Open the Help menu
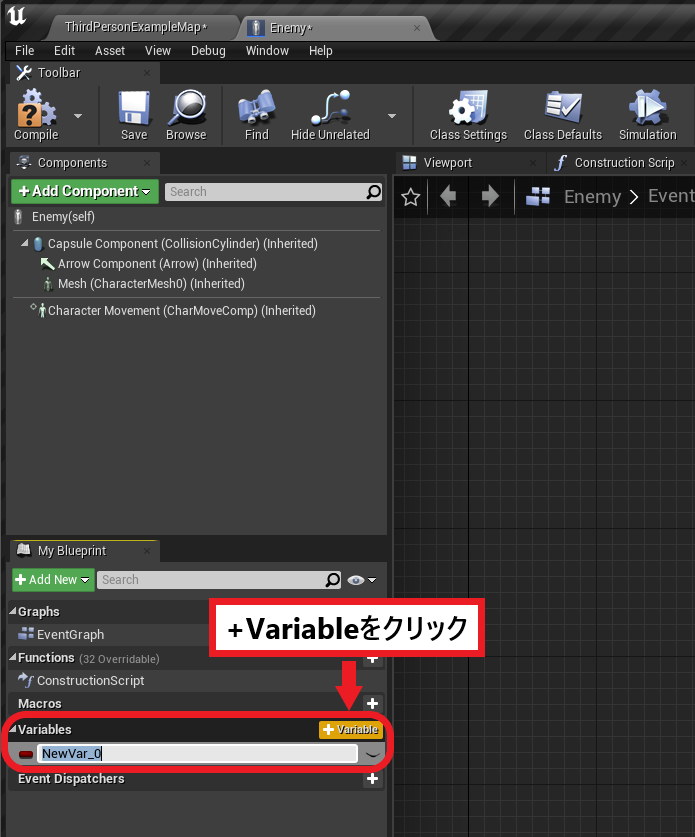The image size is (695, 837). coord(320,51)
